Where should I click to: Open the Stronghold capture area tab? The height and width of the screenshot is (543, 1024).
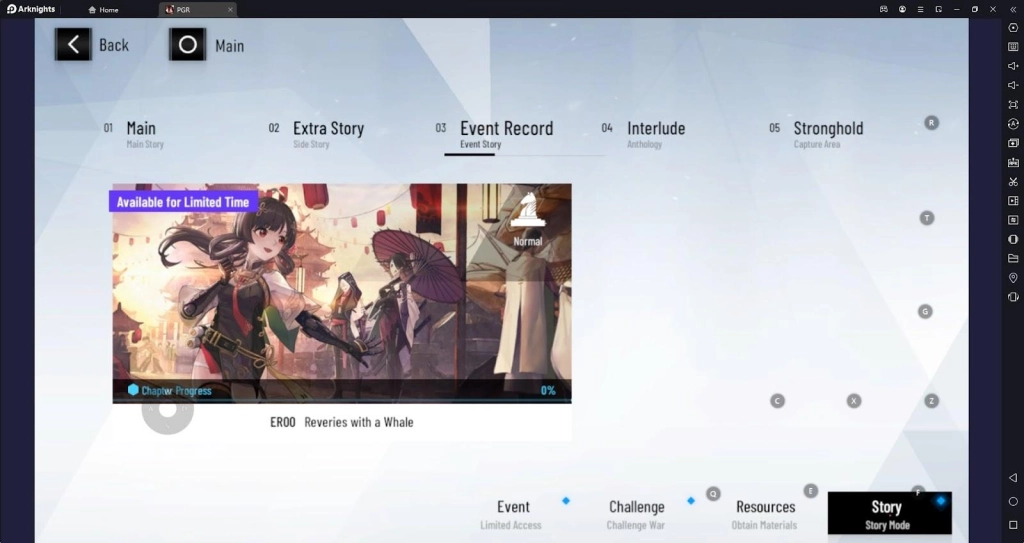(x=827, y=134)
